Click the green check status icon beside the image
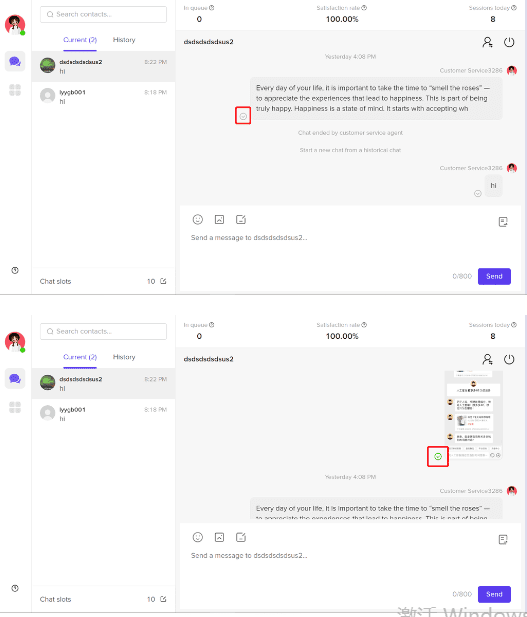The image size is (527, 617). tap(438, 456)
